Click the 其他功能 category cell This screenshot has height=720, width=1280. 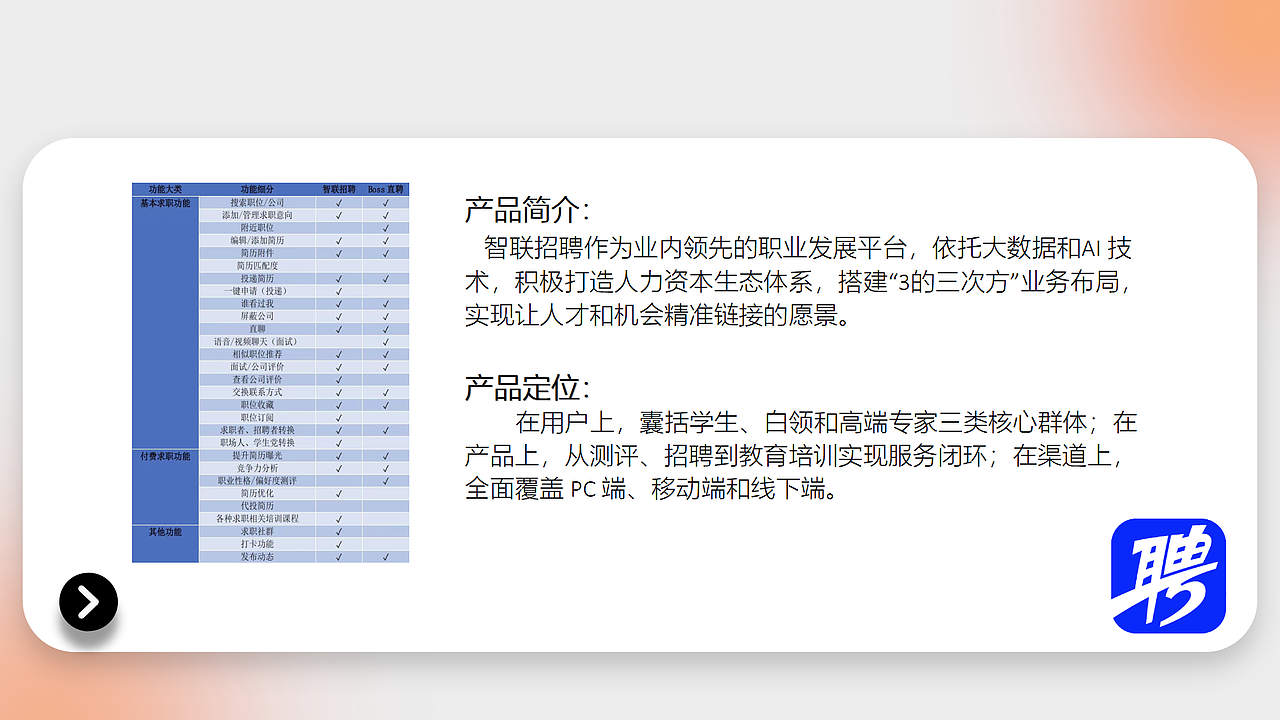click(165, 532)
